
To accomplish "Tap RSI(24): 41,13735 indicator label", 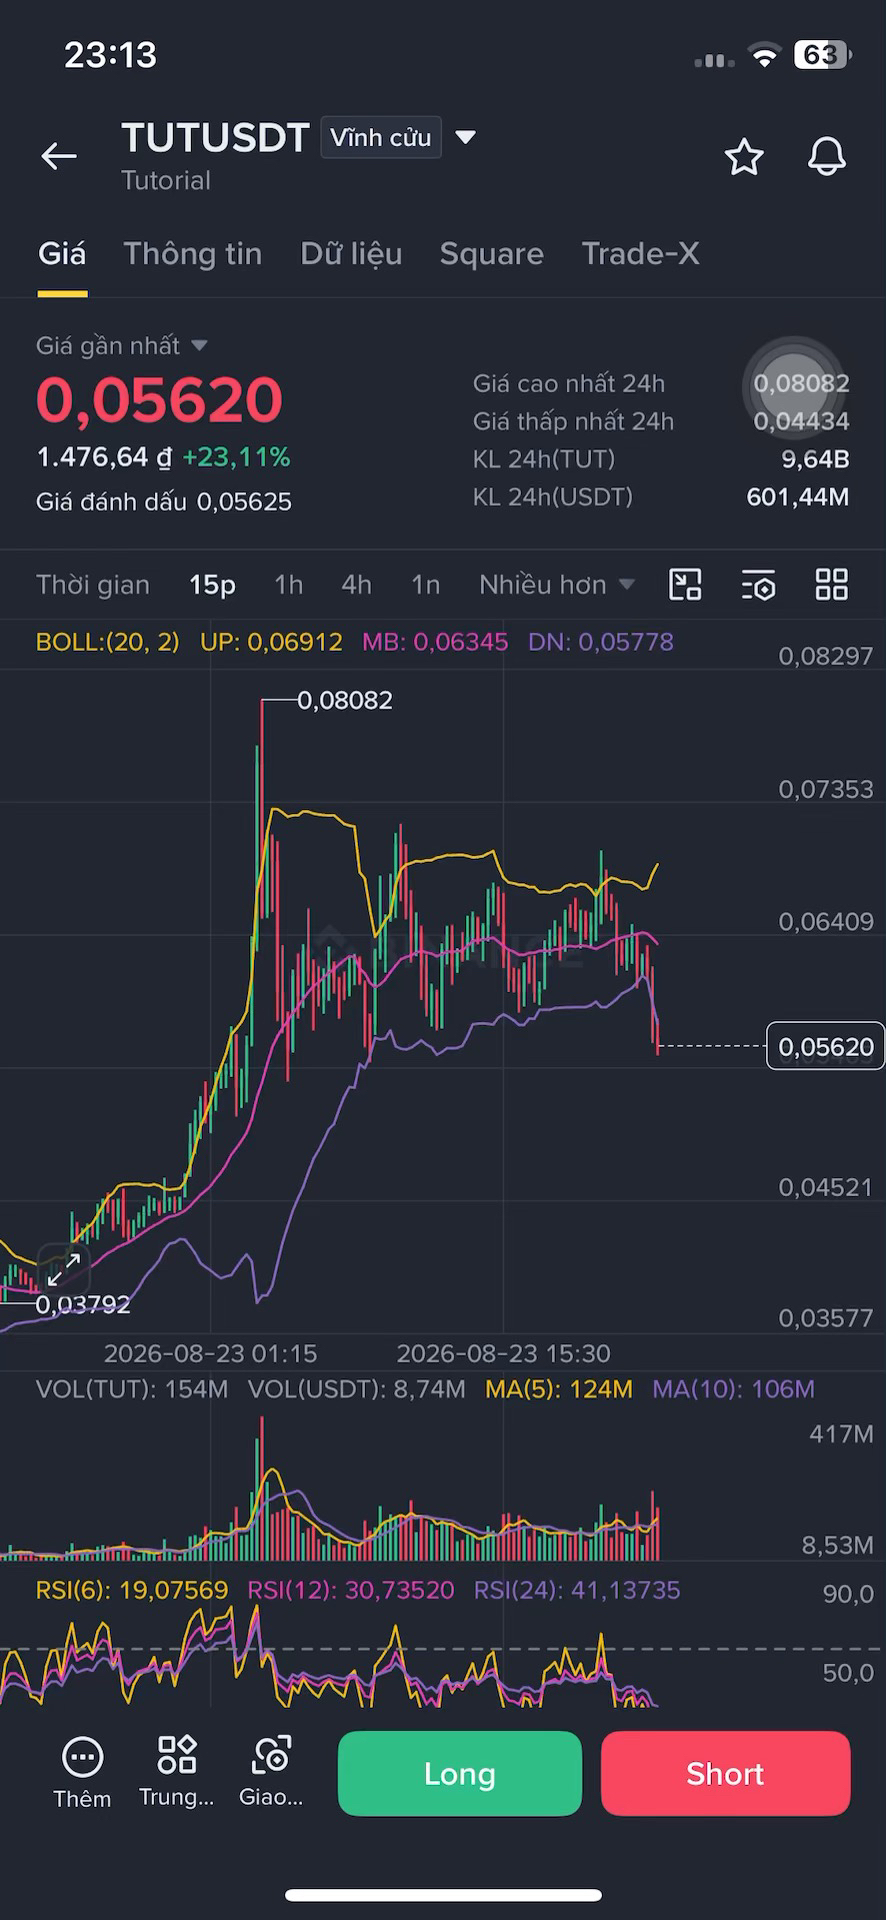I will (x=577, y=1590).
